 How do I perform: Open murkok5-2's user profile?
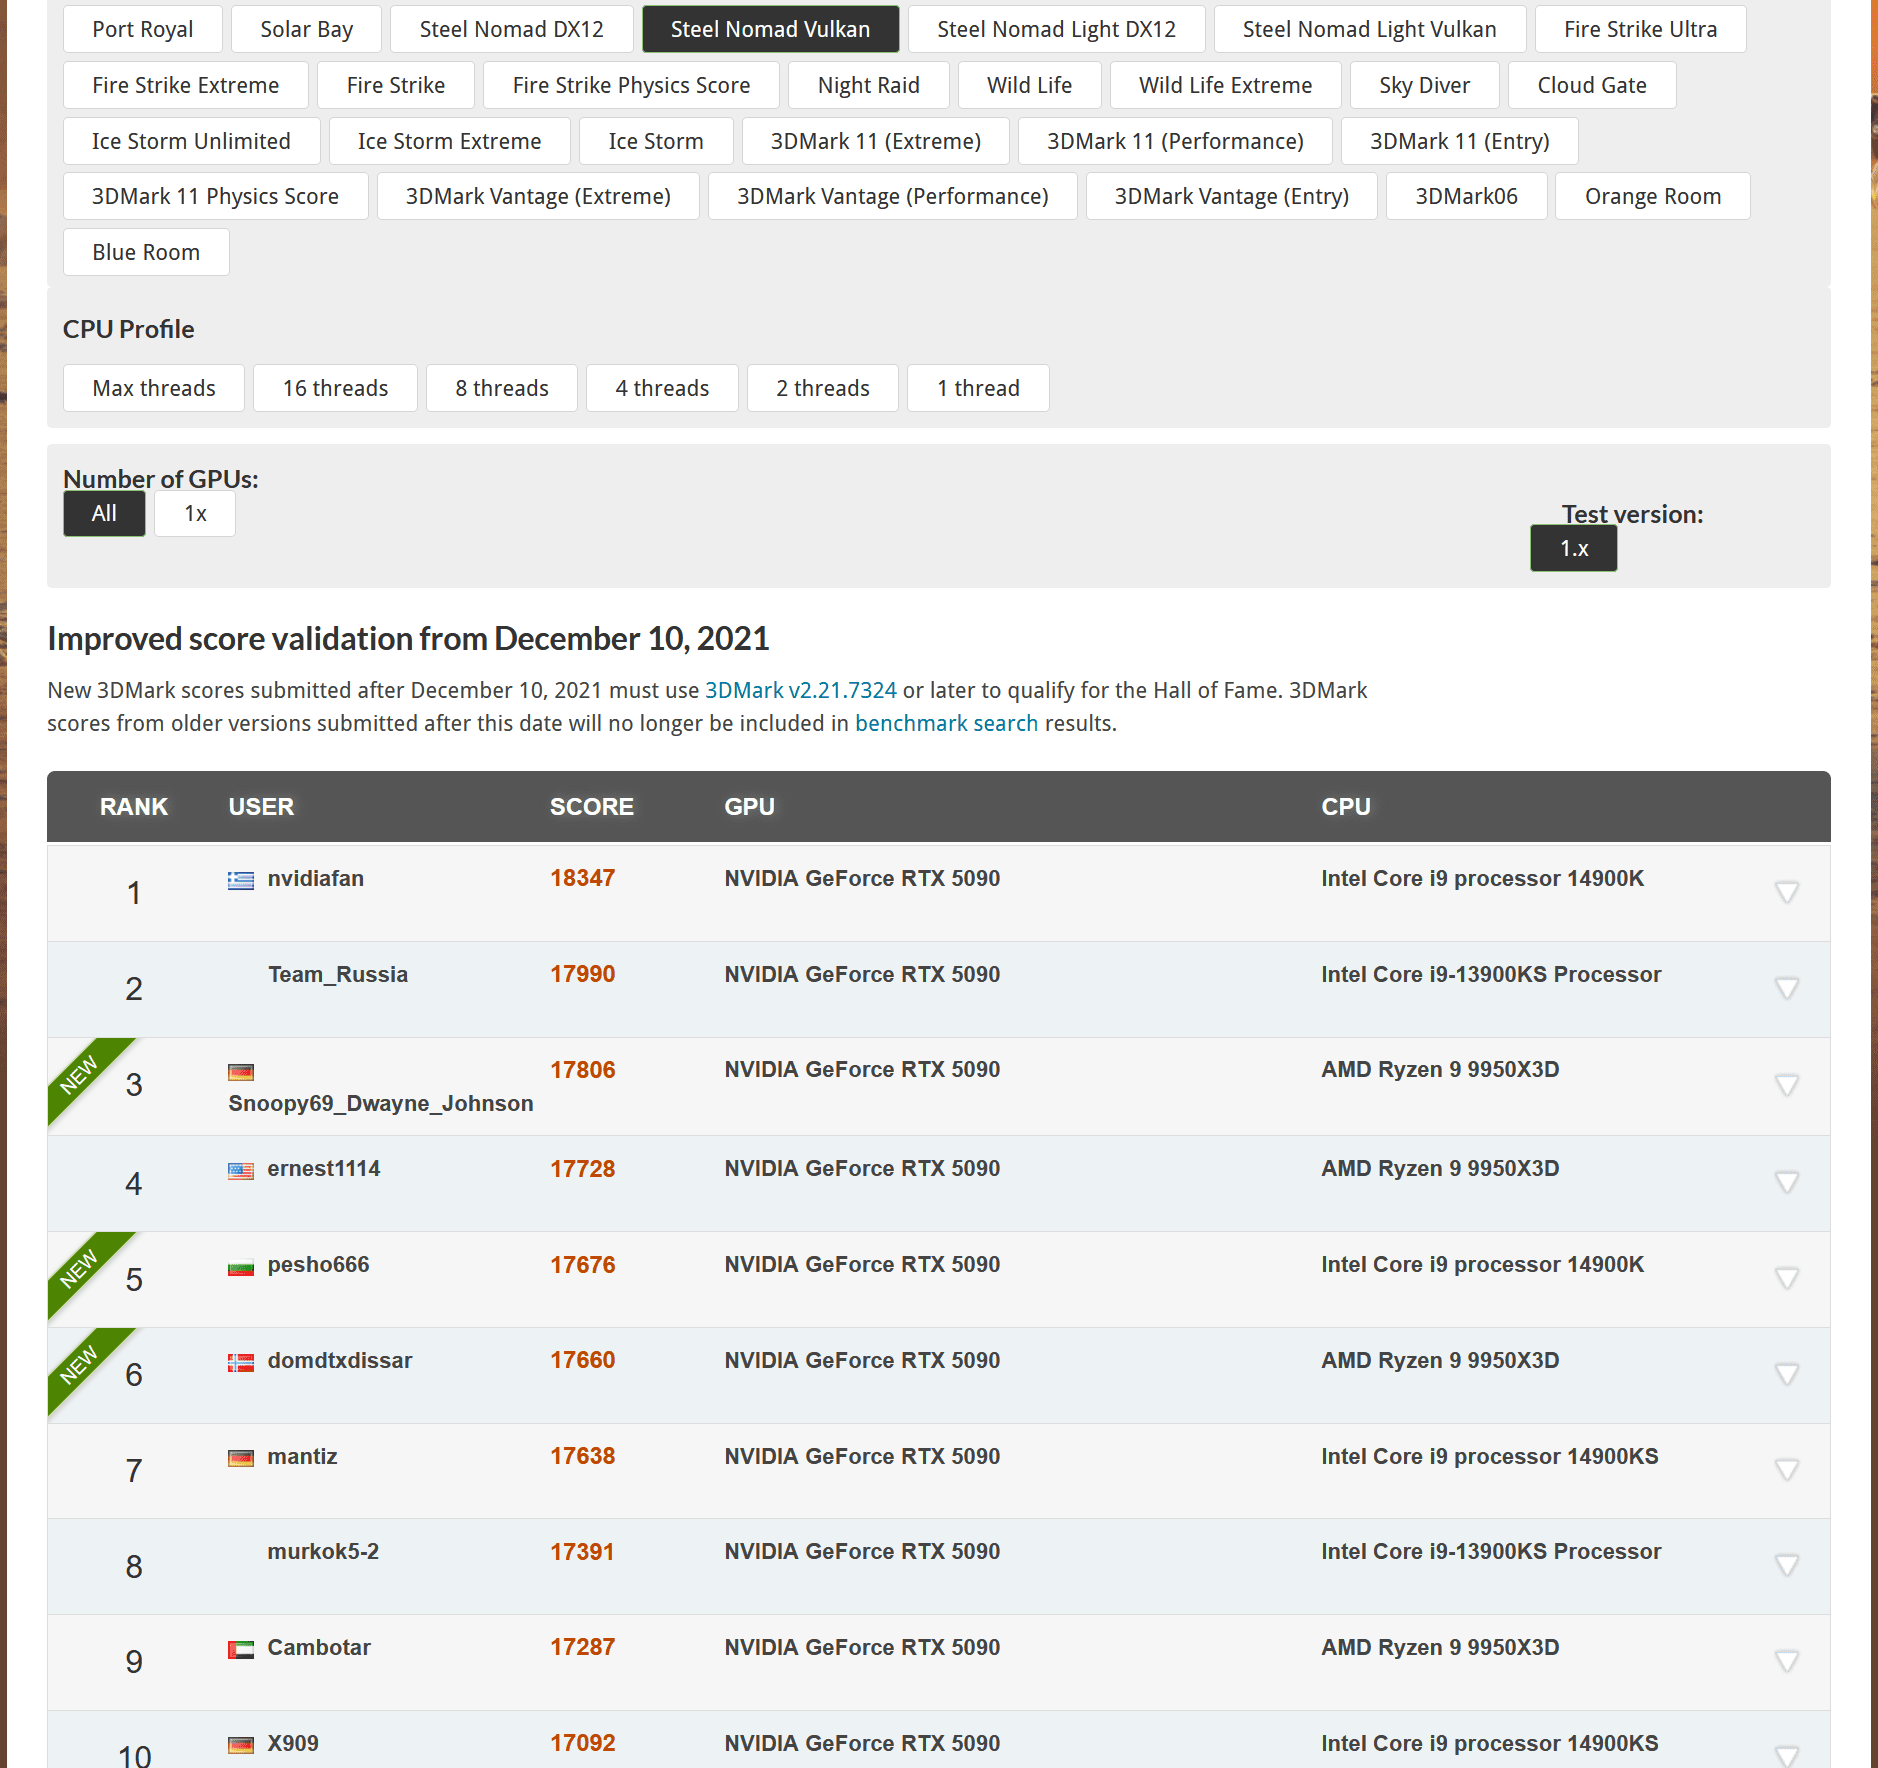(323, 1552)
